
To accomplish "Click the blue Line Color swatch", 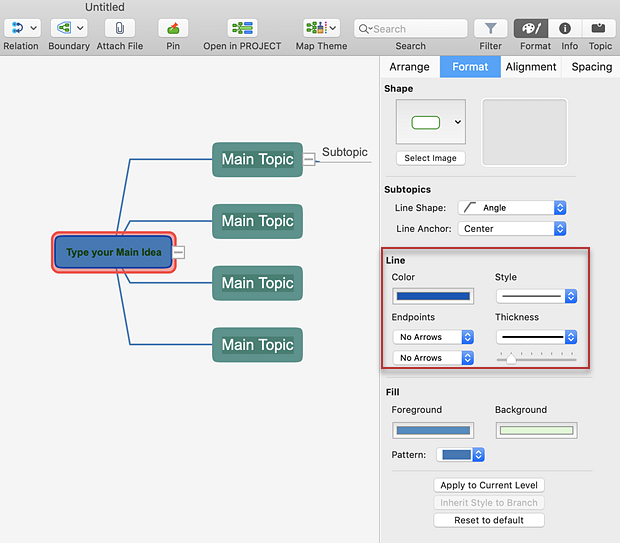I will click(432, 296).
